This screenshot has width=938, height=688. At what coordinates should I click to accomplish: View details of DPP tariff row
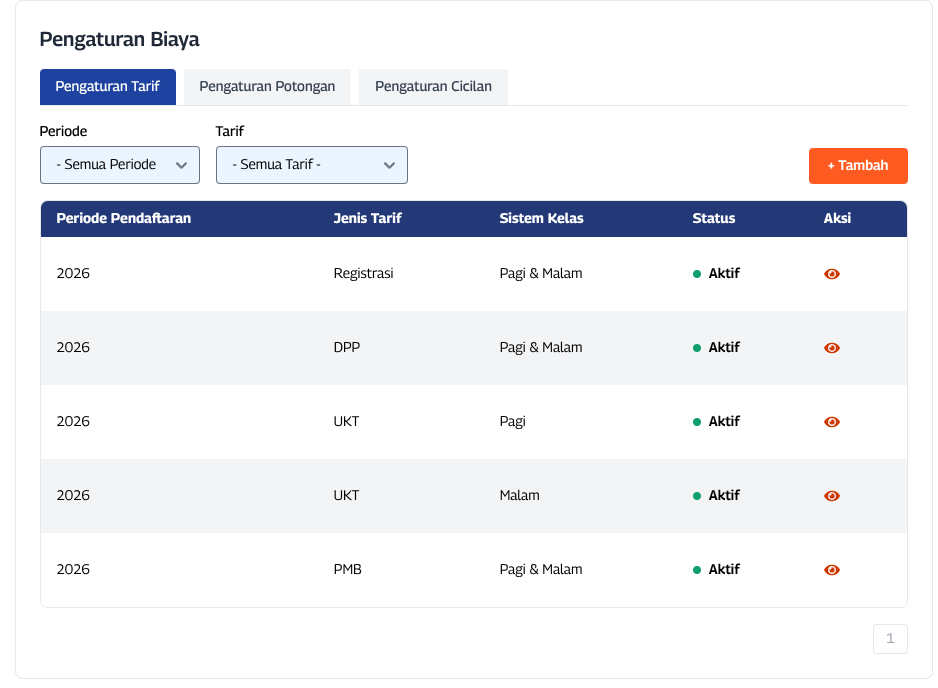coord(831,348)
